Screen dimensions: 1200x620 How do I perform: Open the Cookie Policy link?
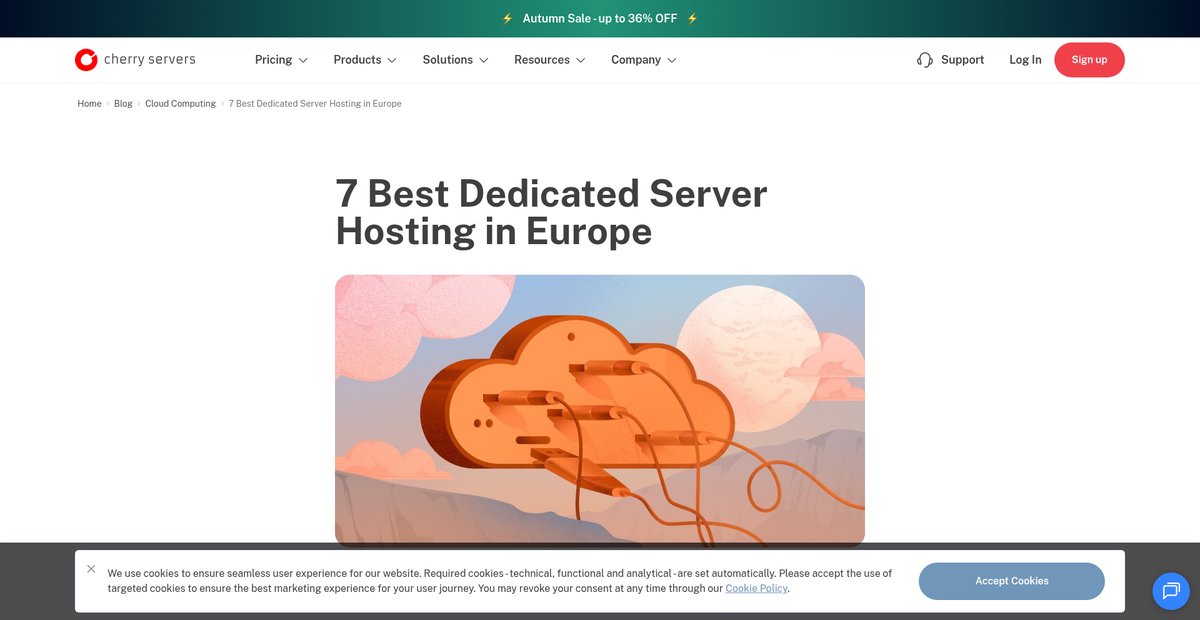coord(756,589)
